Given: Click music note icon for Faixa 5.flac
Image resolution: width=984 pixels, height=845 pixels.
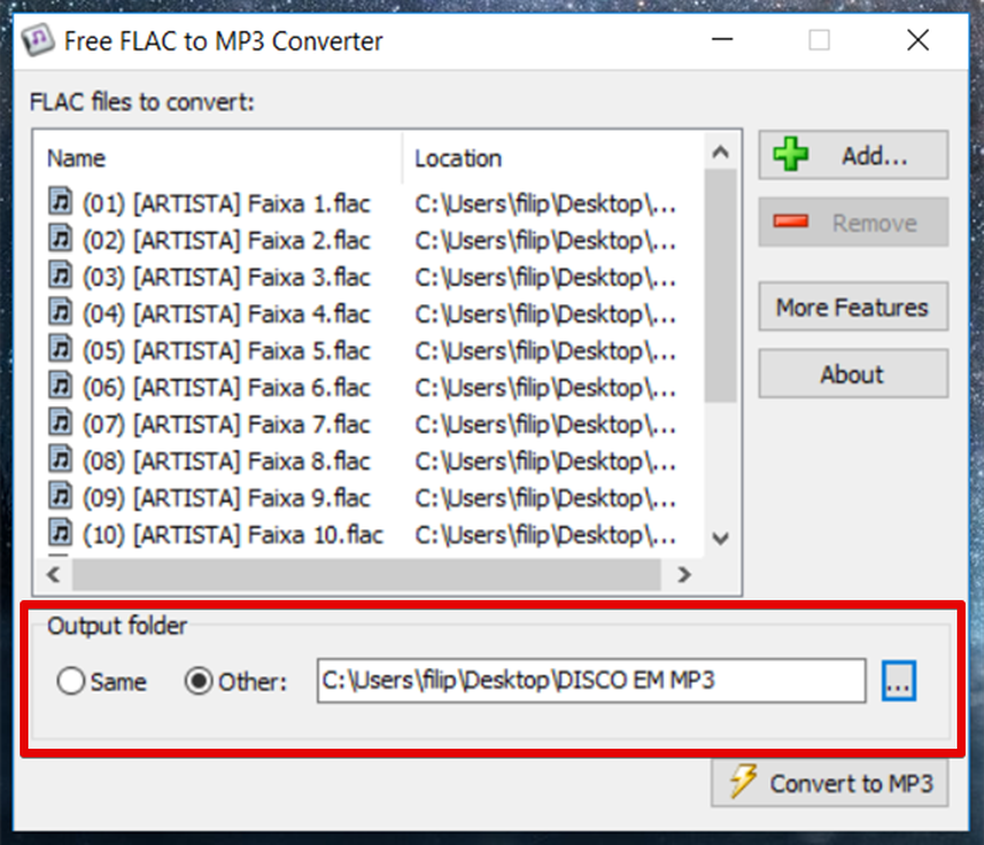Looking at the screenshot, I should 60,349.
